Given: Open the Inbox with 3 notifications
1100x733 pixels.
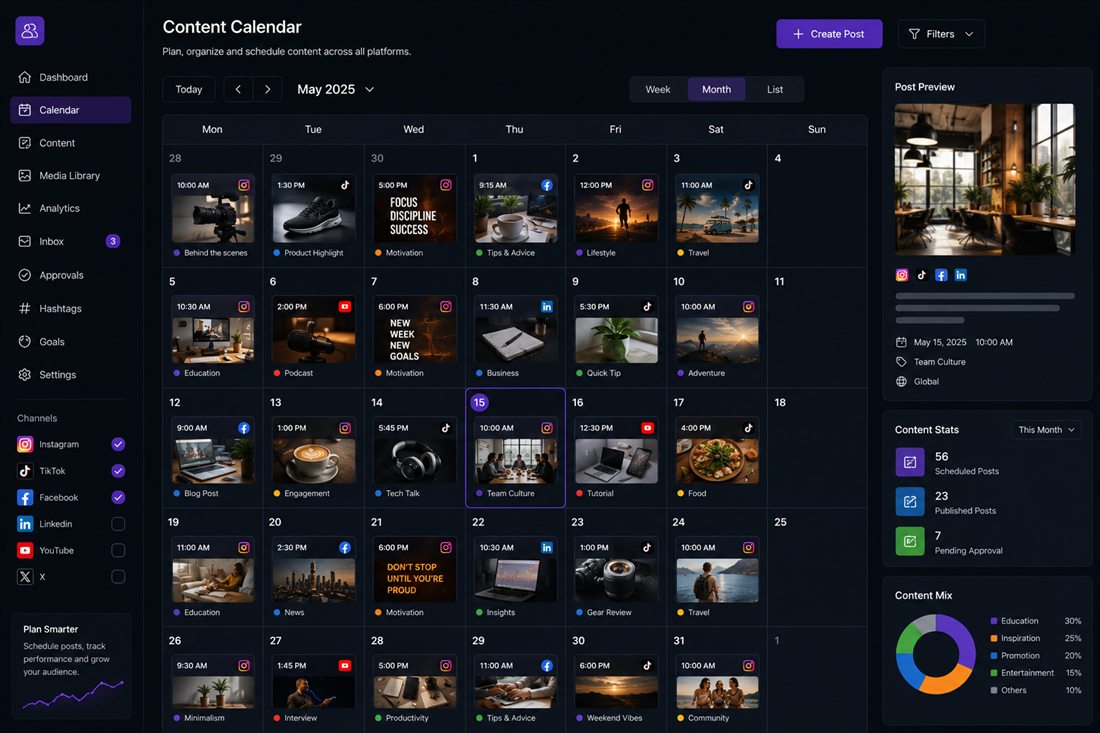Looking at the screenshot, I should tap(70, 241).
